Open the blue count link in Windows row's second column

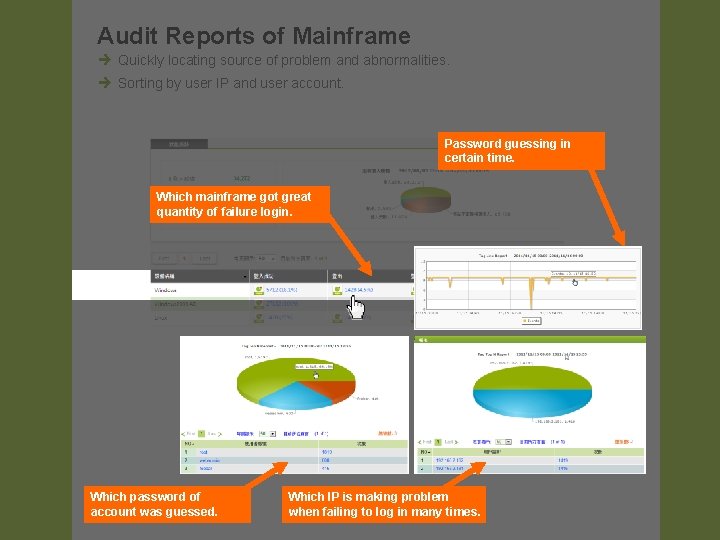pos(281,290)
